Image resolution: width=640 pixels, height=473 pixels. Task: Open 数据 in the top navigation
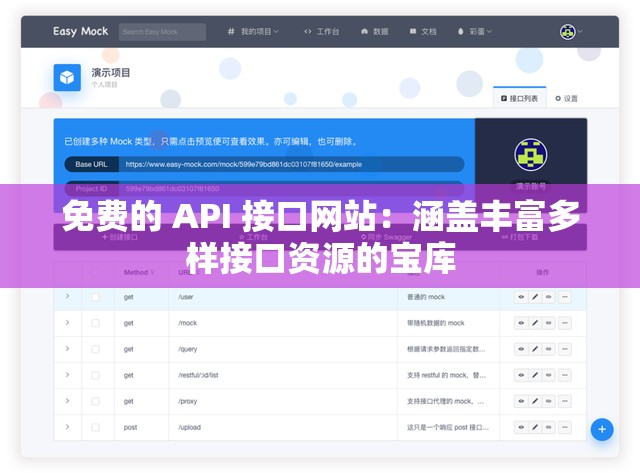click(375, 32)
